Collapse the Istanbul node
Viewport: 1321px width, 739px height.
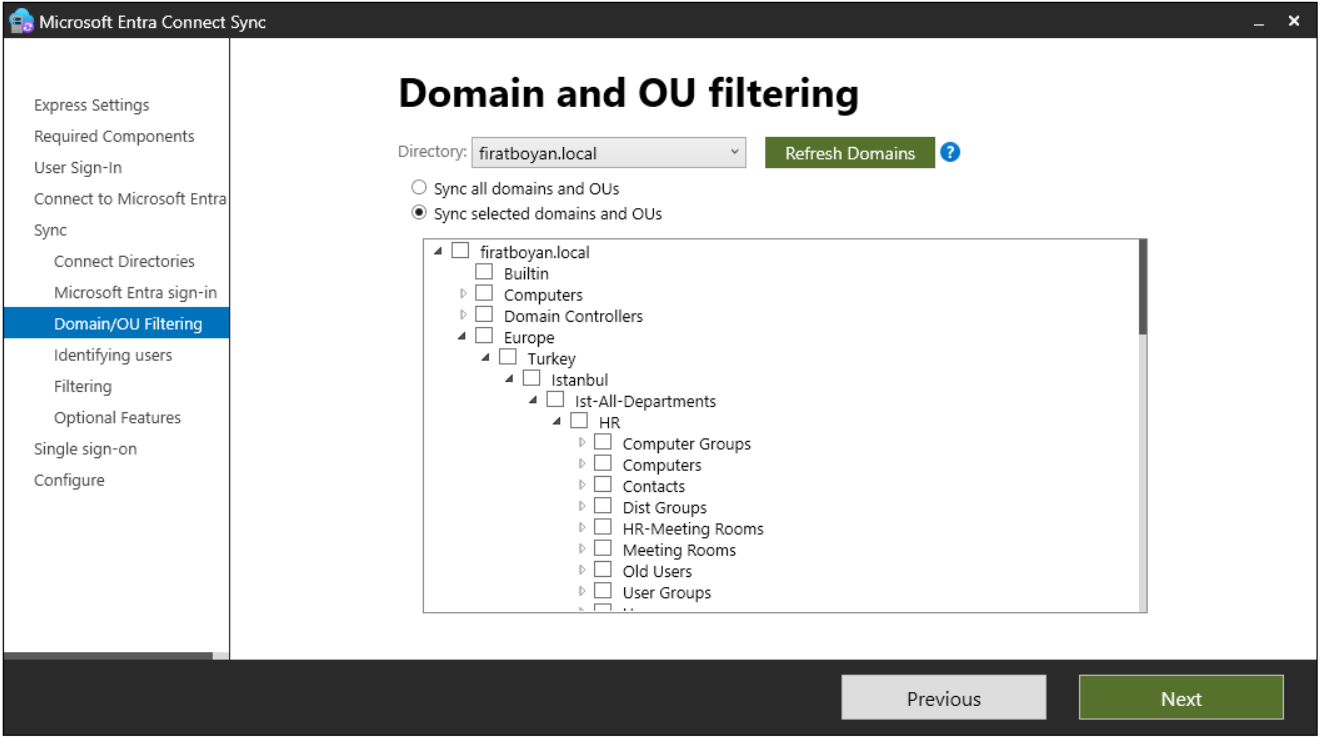click(x=509, y=380)
